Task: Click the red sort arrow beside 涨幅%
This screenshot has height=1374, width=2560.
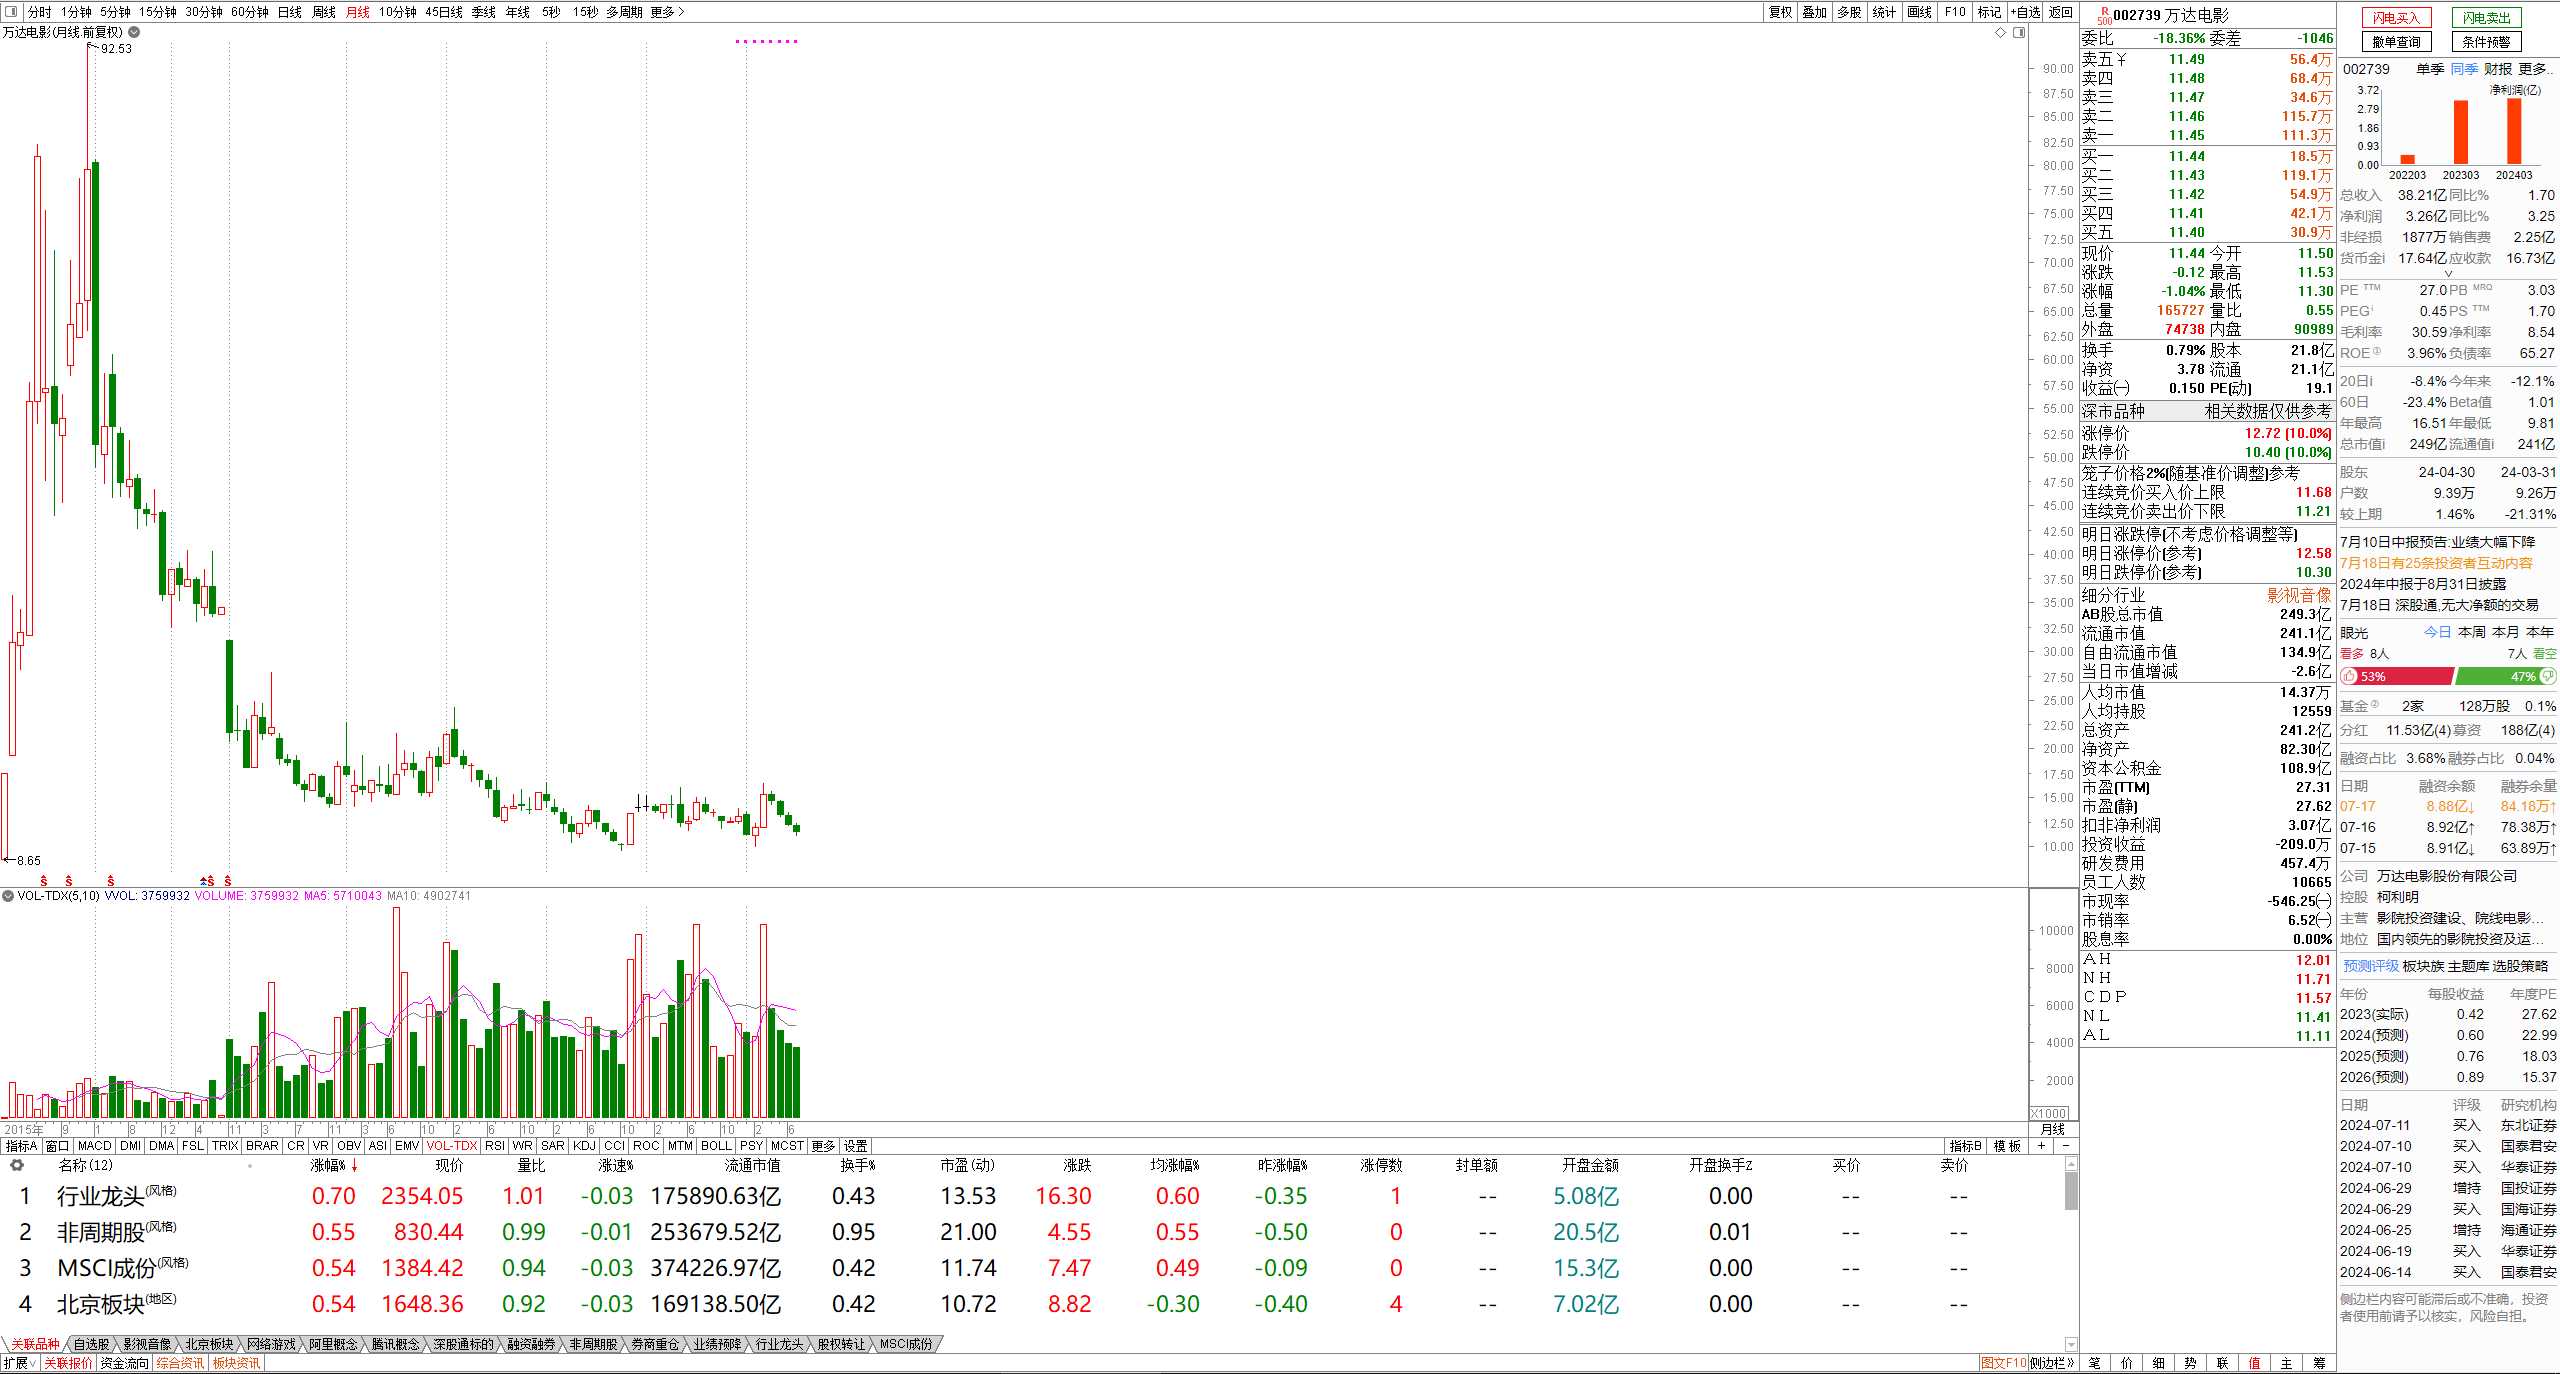Action: [354, 1166]
